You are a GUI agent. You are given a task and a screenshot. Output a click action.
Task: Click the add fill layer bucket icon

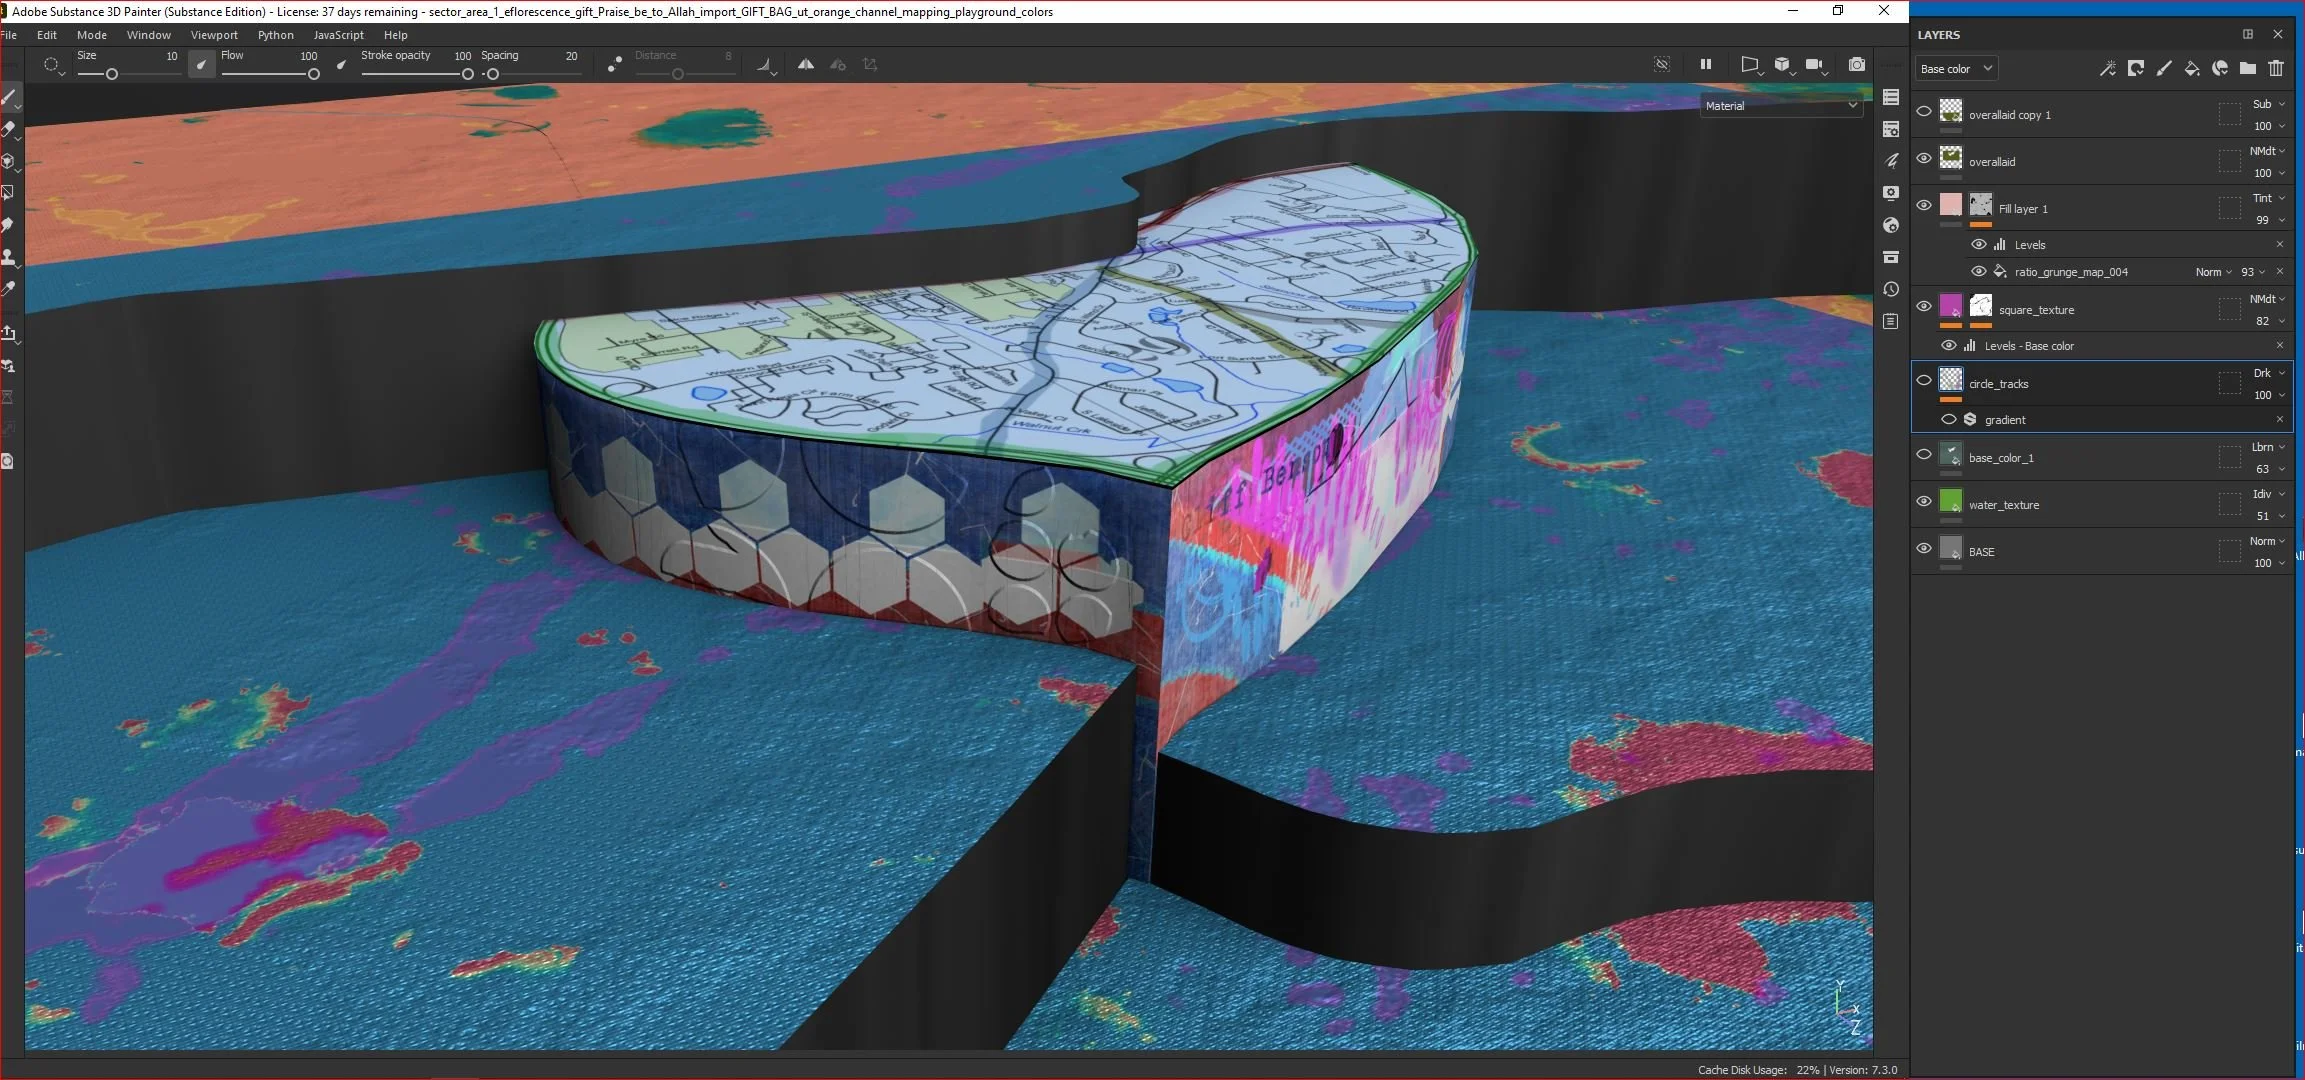coord(2192,69)
